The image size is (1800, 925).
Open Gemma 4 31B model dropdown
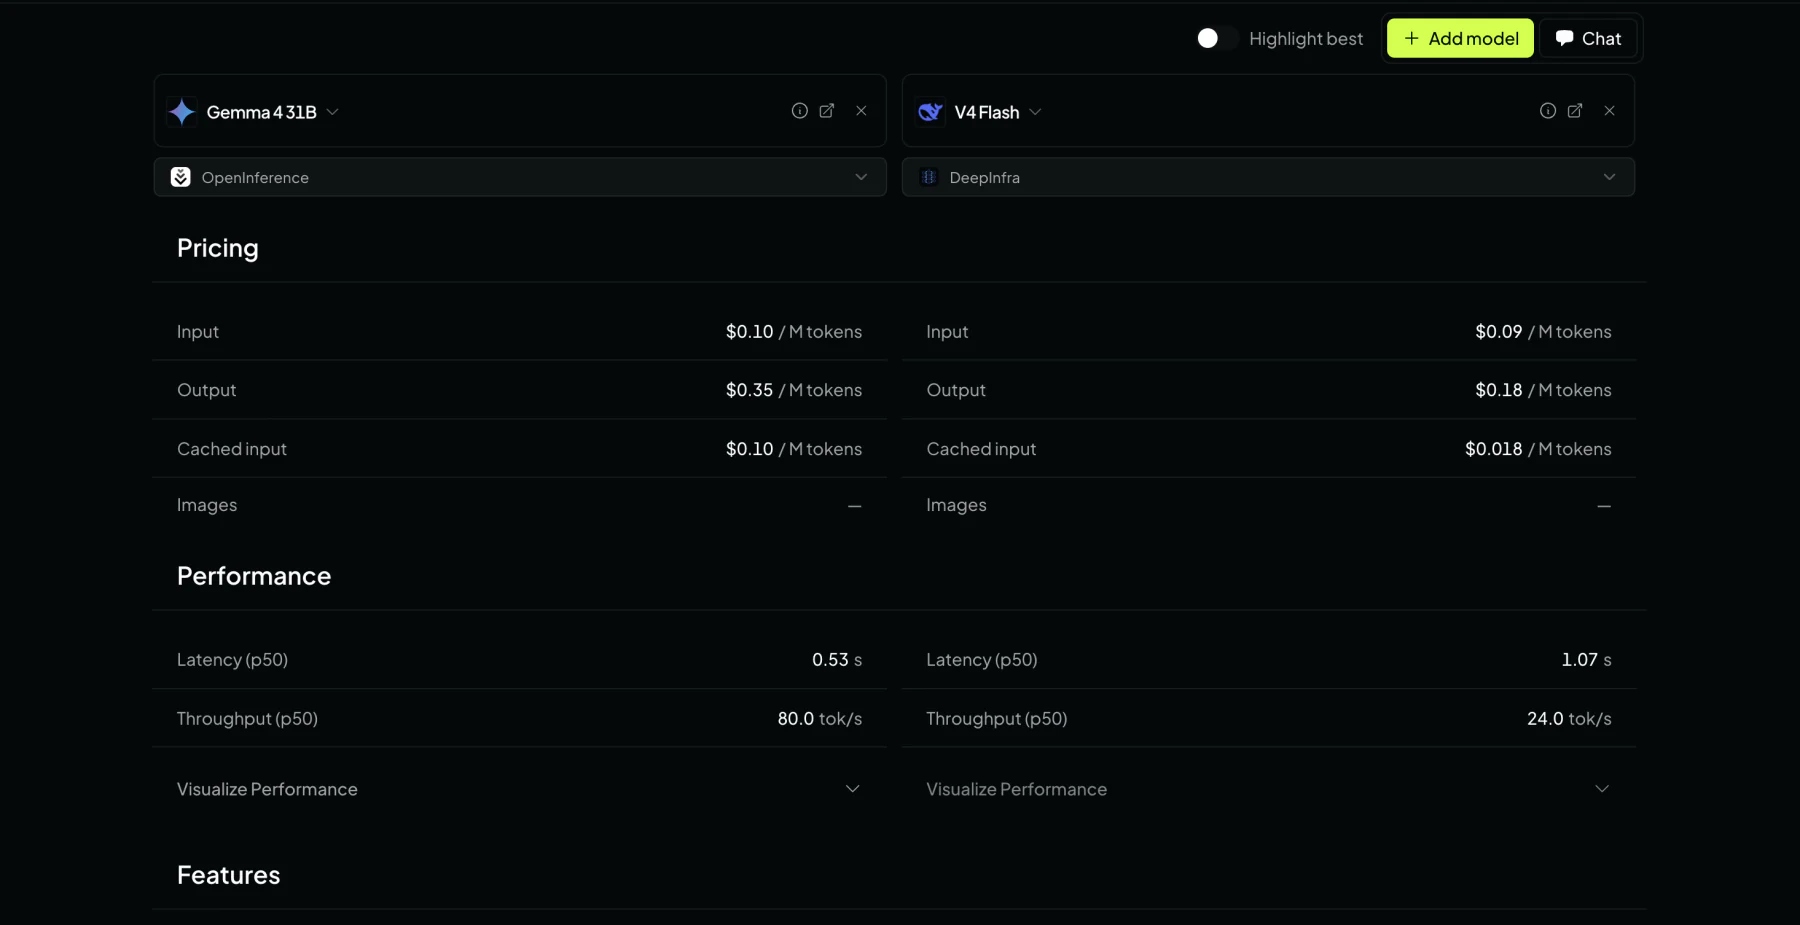[x=333, y=112]
